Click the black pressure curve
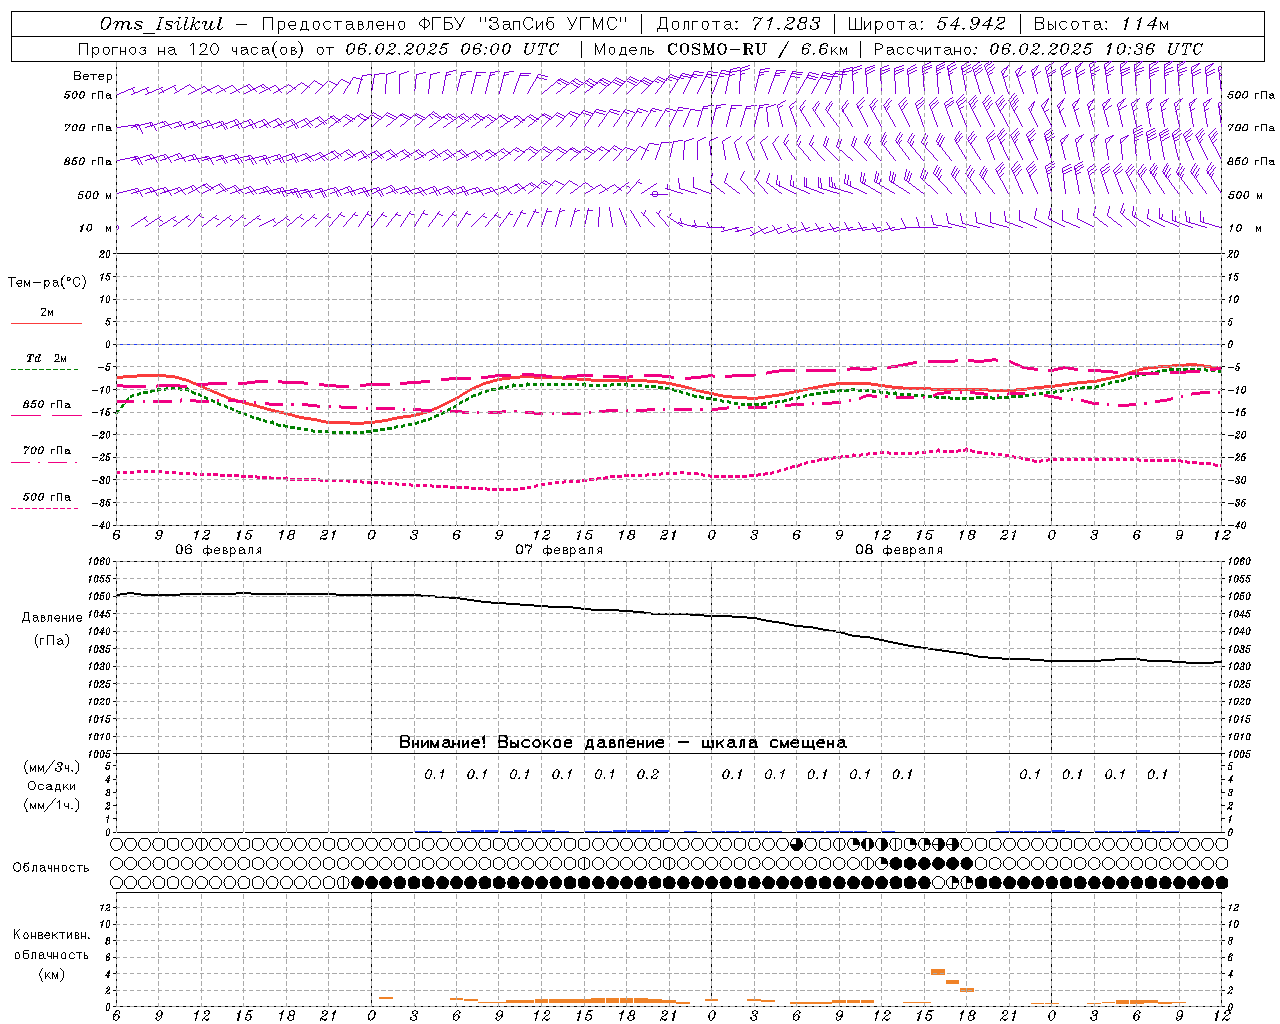The width and height of the screenshot is (1280, 1024). [x=670, y=614]
